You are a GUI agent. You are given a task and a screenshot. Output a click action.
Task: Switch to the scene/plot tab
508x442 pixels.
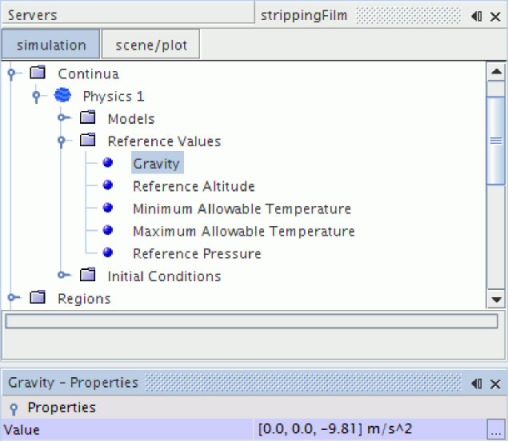tap(151, 44)
